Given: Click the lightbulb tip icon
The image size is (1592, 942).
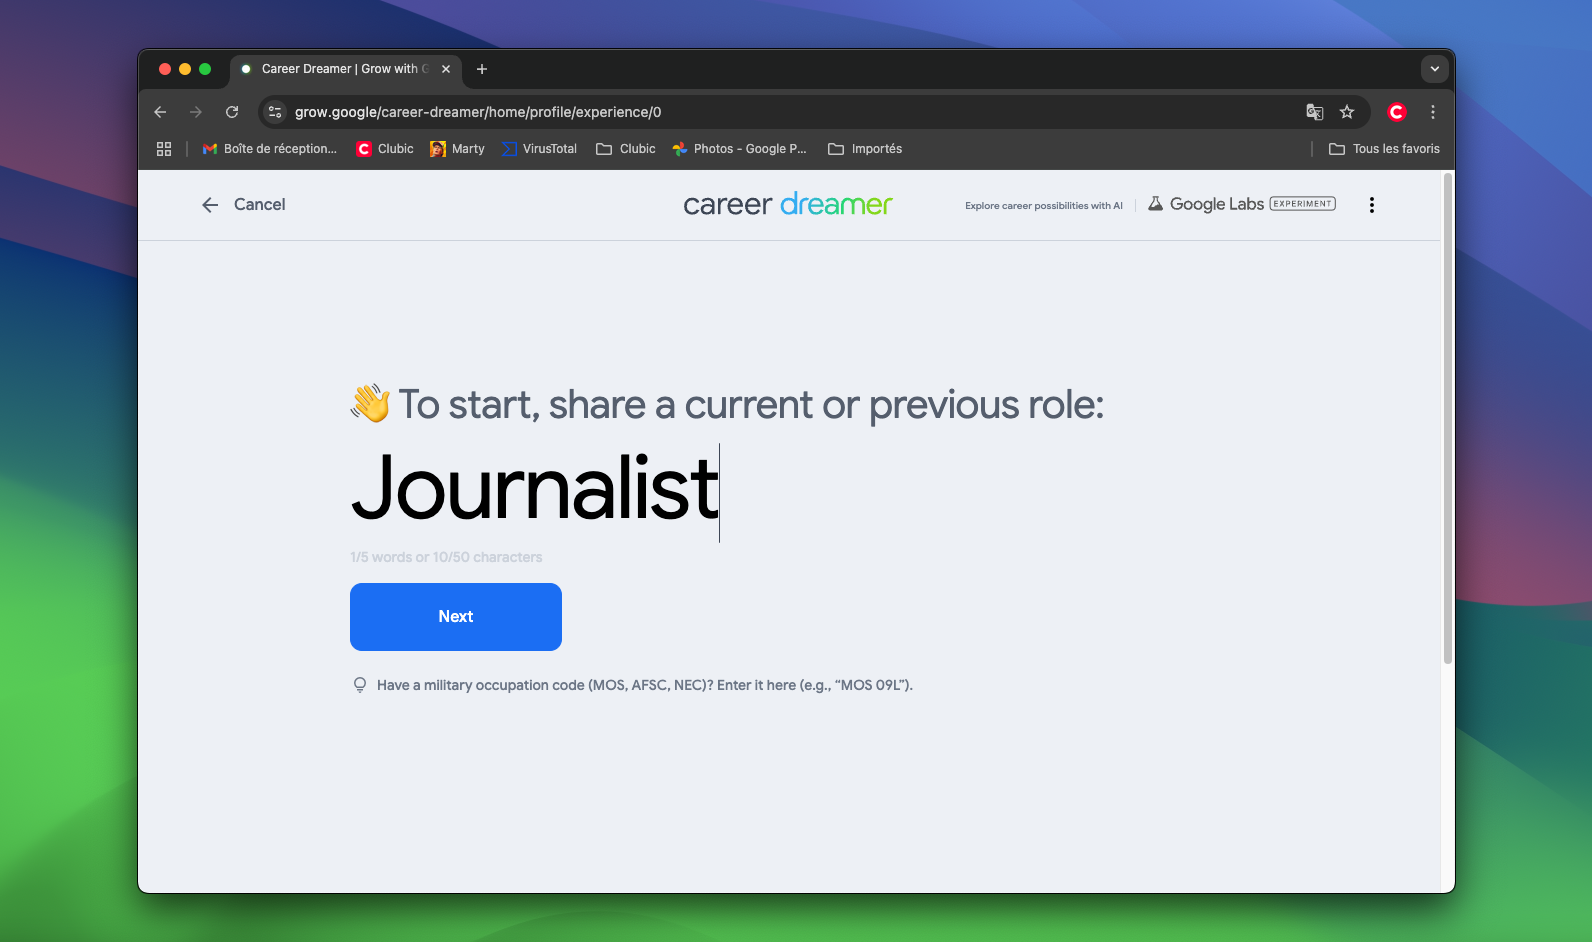Looking at the screenshot, I should pos(360,685).
